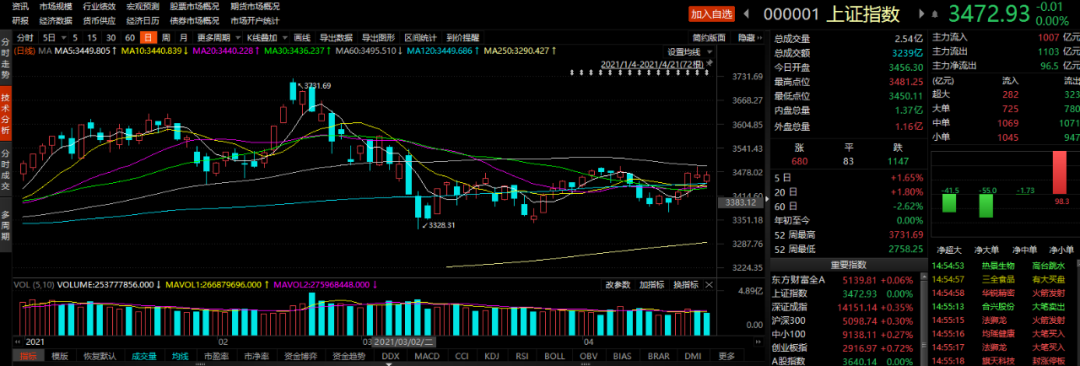Select 沪深300 in the index list
This screenshot has height=366, width=1080.
[x=787, y=321]
